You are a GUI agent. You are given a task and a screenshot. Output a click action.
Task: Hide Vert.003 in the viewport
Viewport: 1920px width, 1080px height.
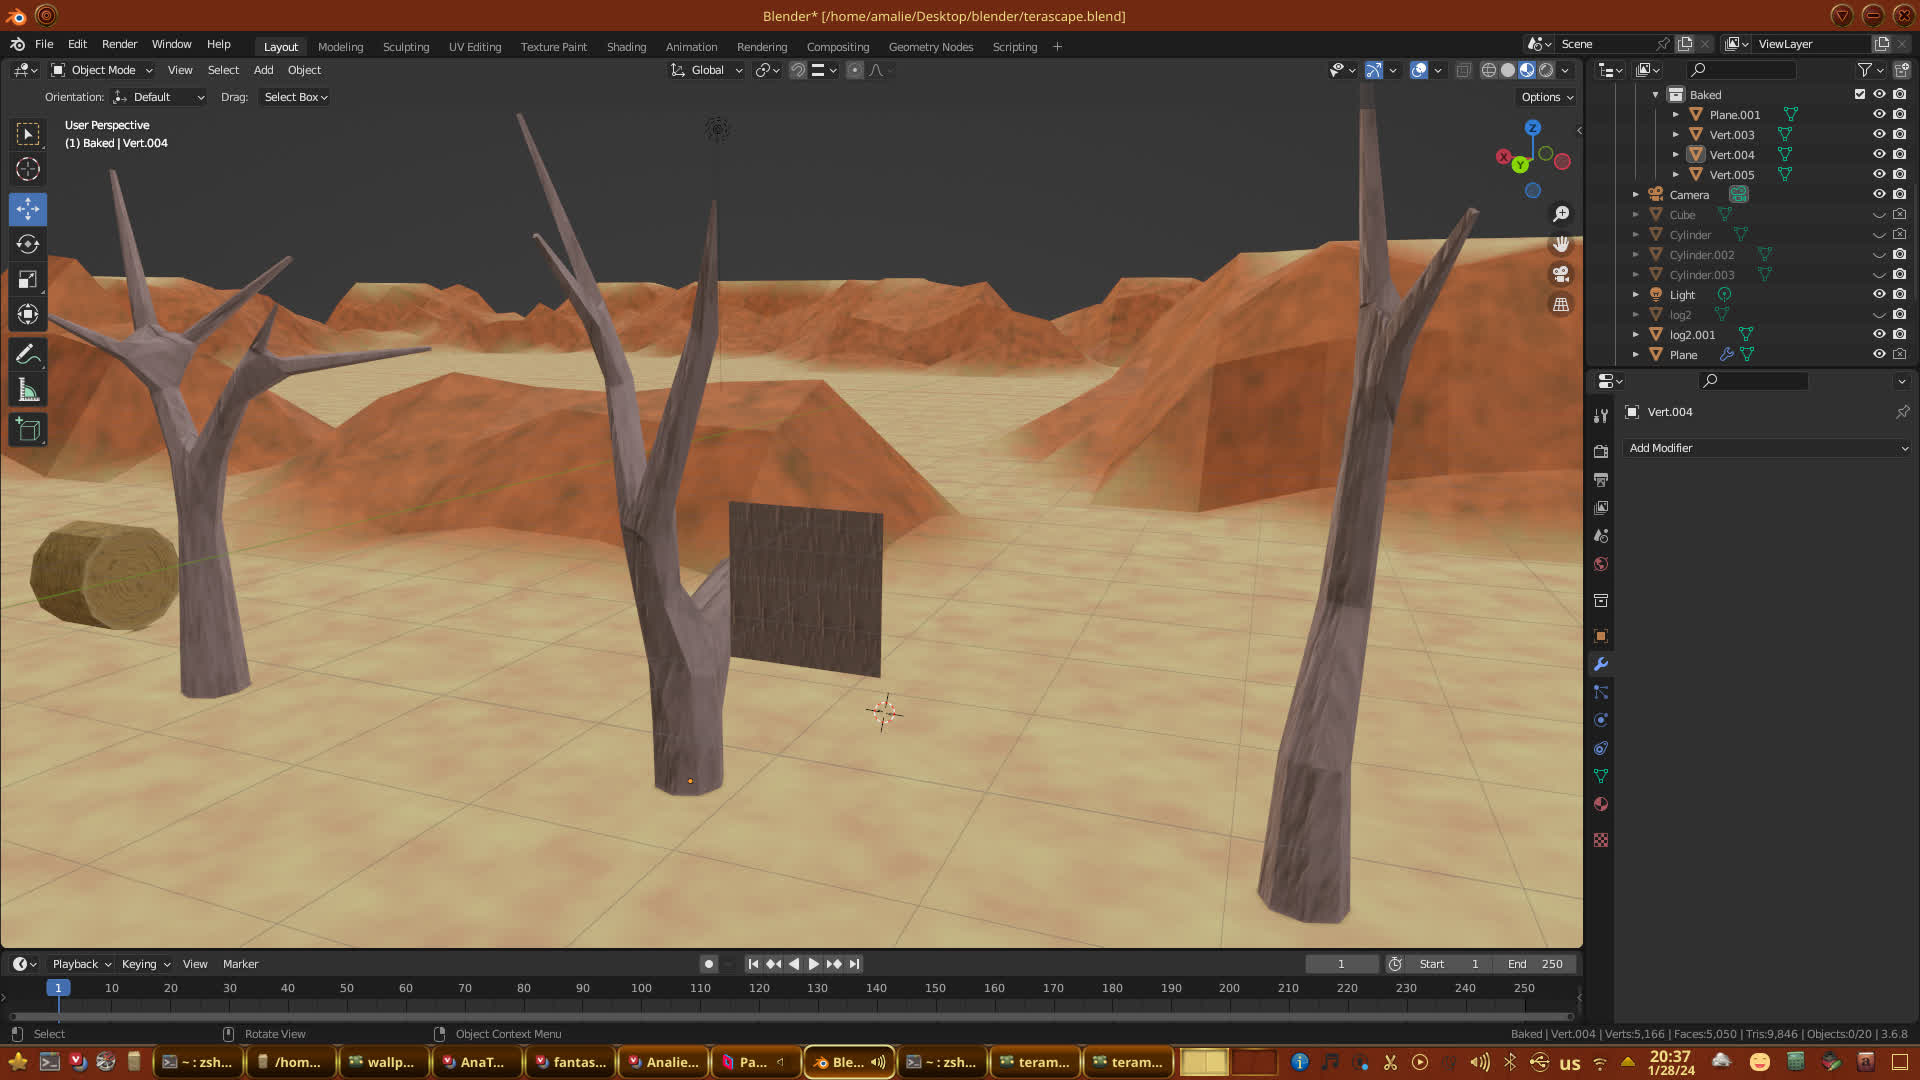pyautogui.click(x=1879, y=135)
